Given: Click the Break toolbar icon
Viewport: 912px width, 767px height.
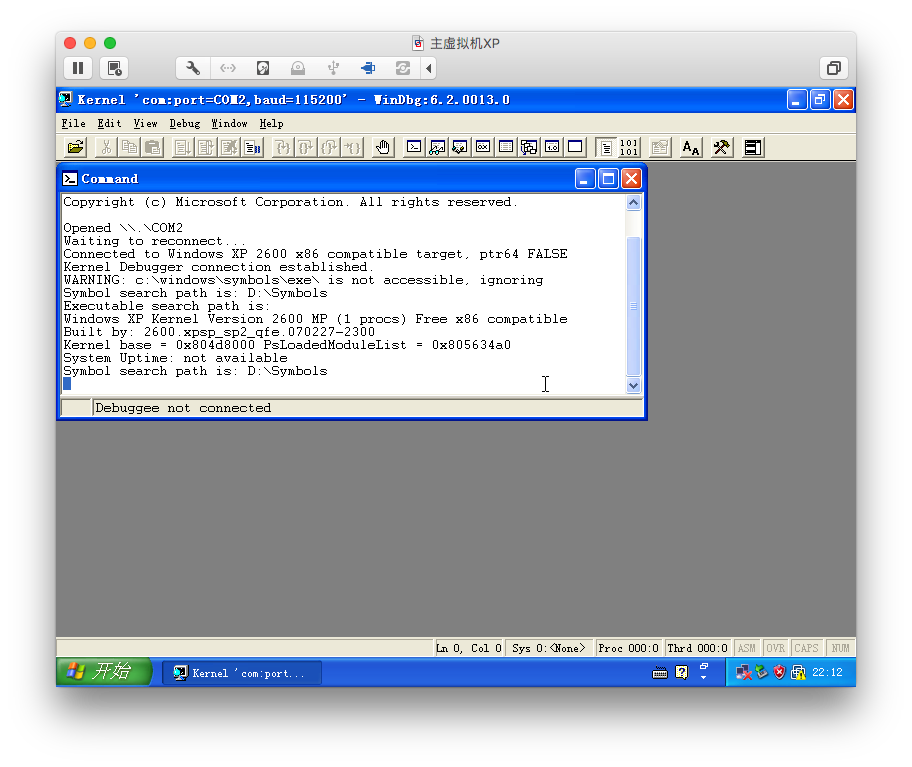Looking at the screenshot, I should (252, 148).
